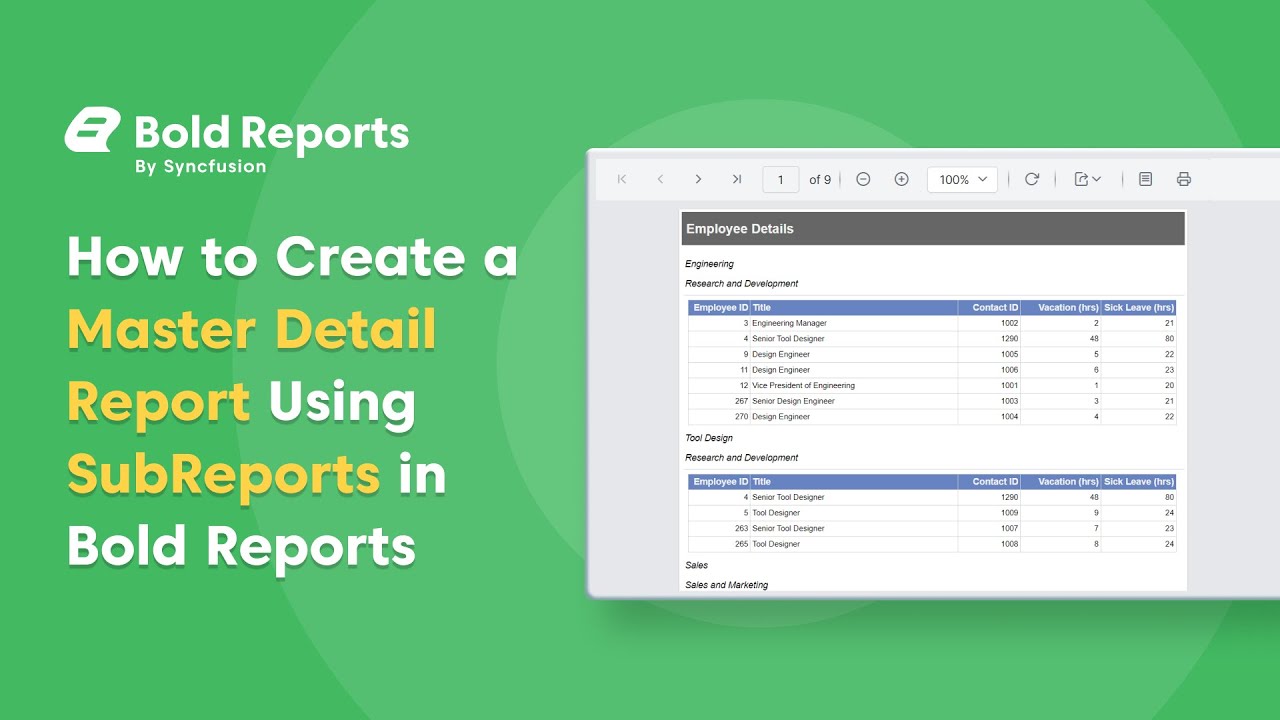The width and height of the screenshot is (1280, 720).
Task: Select the Engineering Manager row title
Action: [790, 323]
